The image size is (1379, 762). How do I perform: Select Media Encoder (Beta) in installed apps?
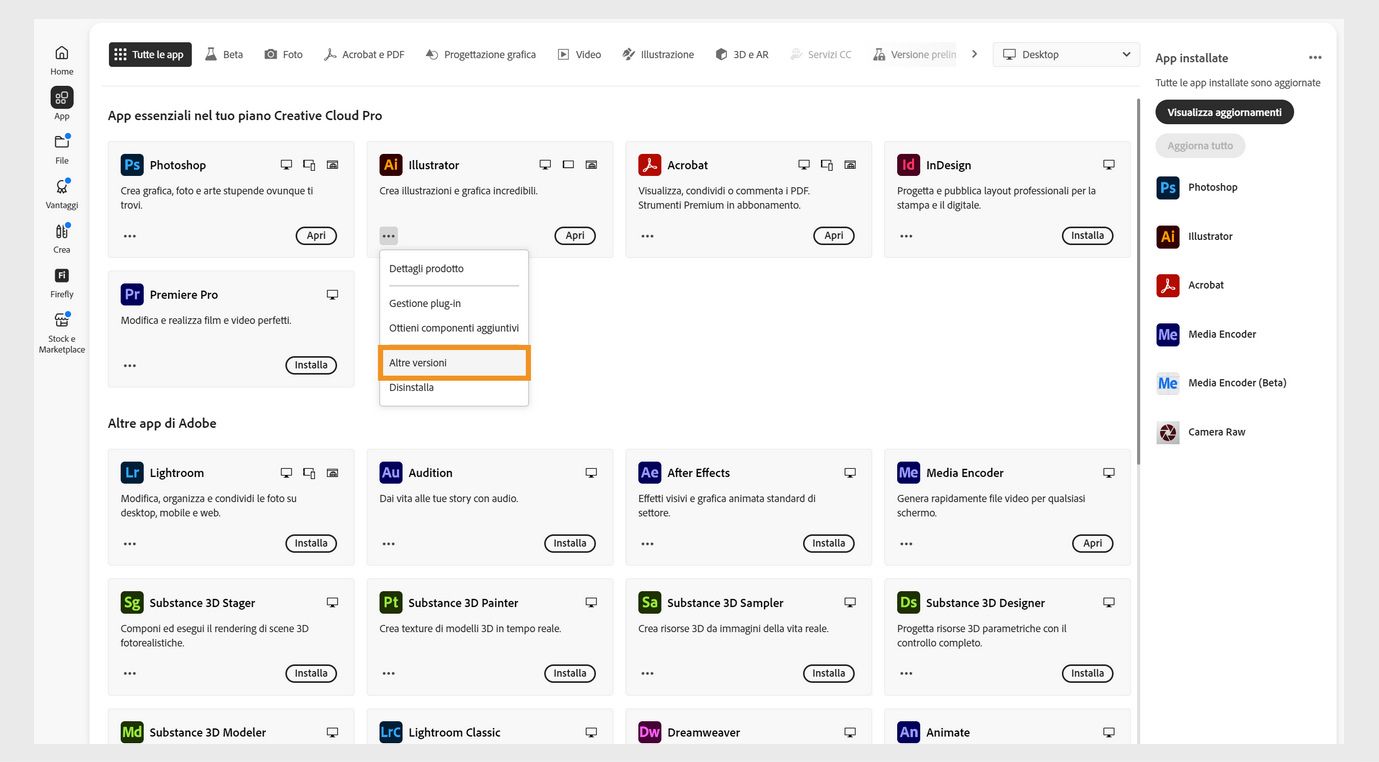tap(1222, 383)
